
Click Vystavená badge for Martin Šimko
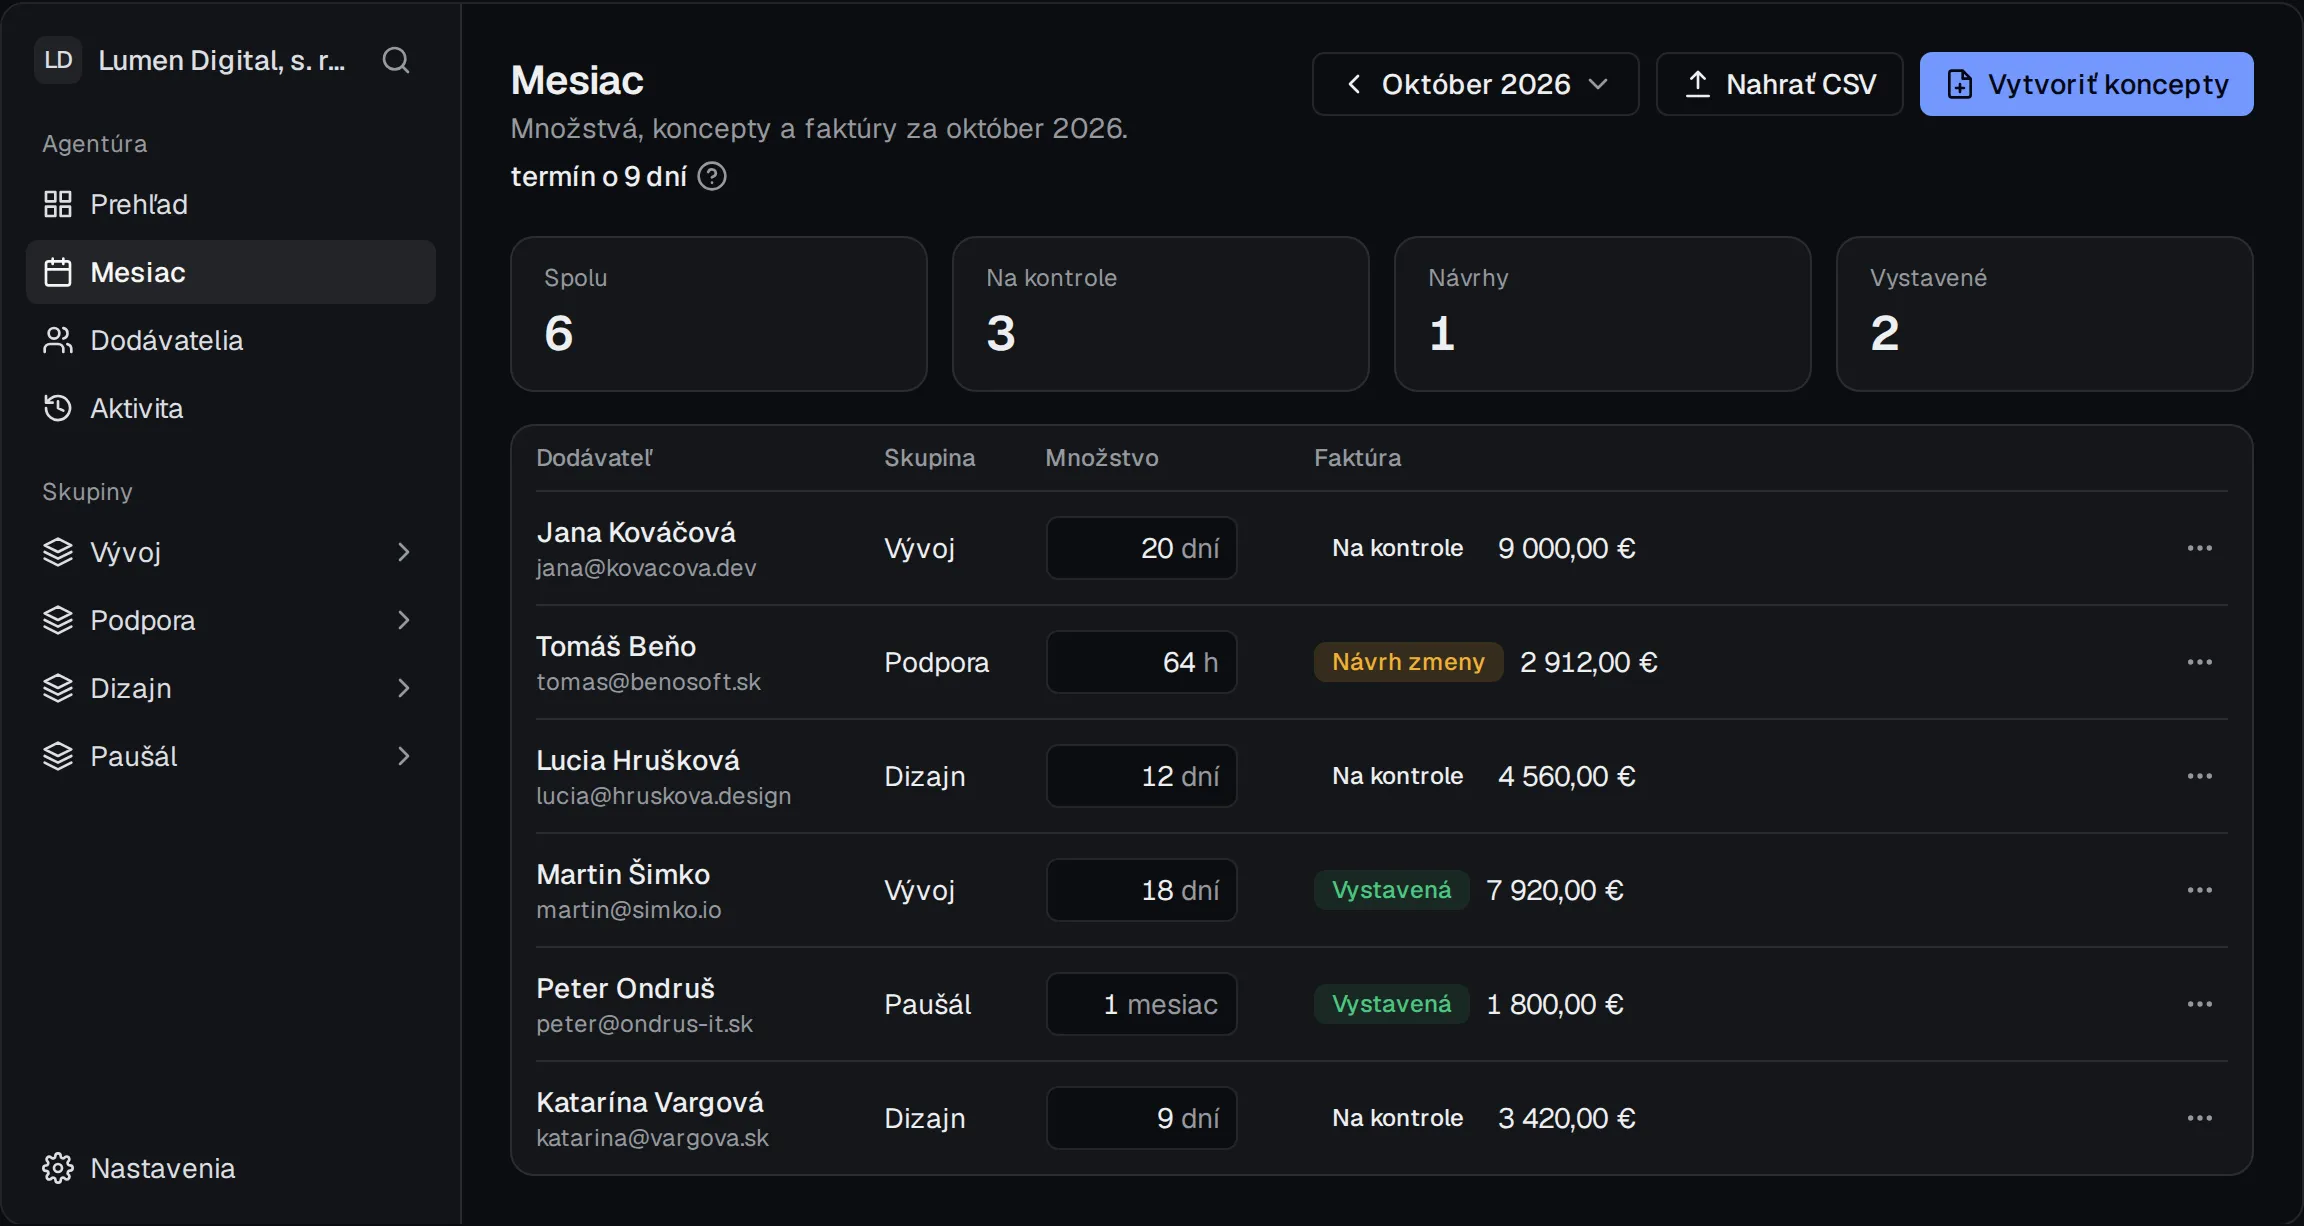1391,890
